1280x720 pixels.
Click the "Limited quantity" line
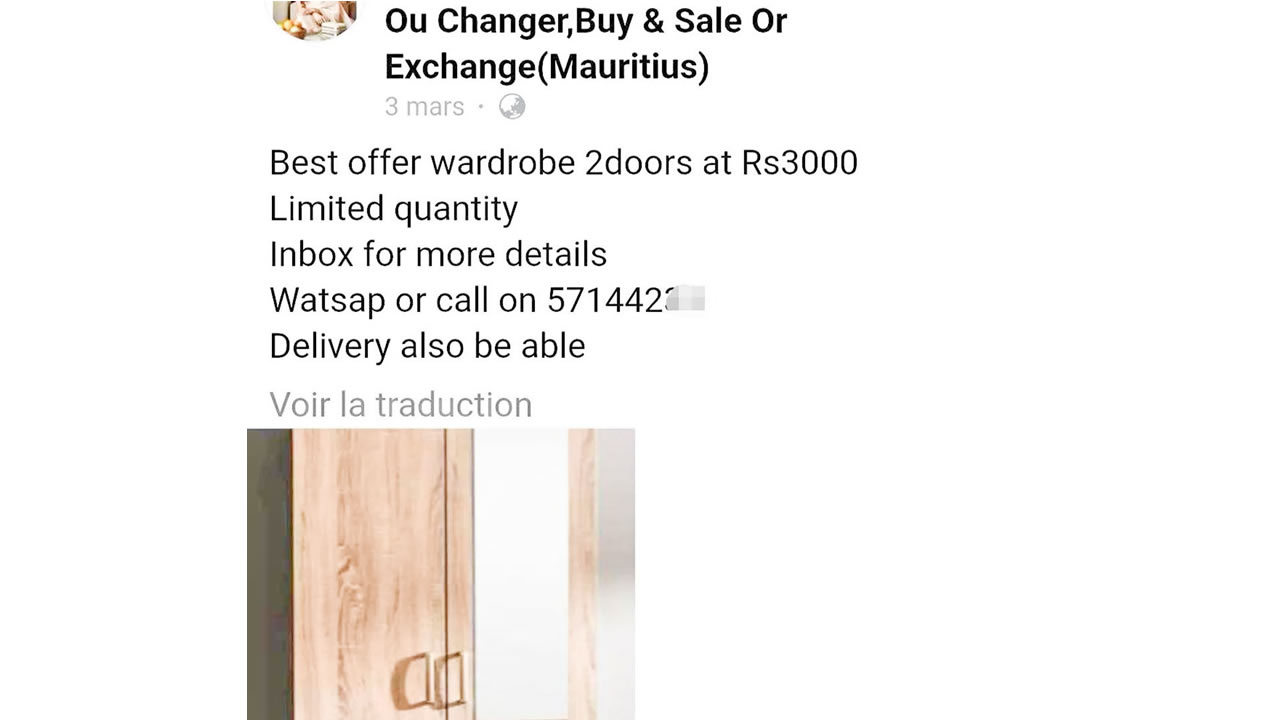[x=394, y=208]
